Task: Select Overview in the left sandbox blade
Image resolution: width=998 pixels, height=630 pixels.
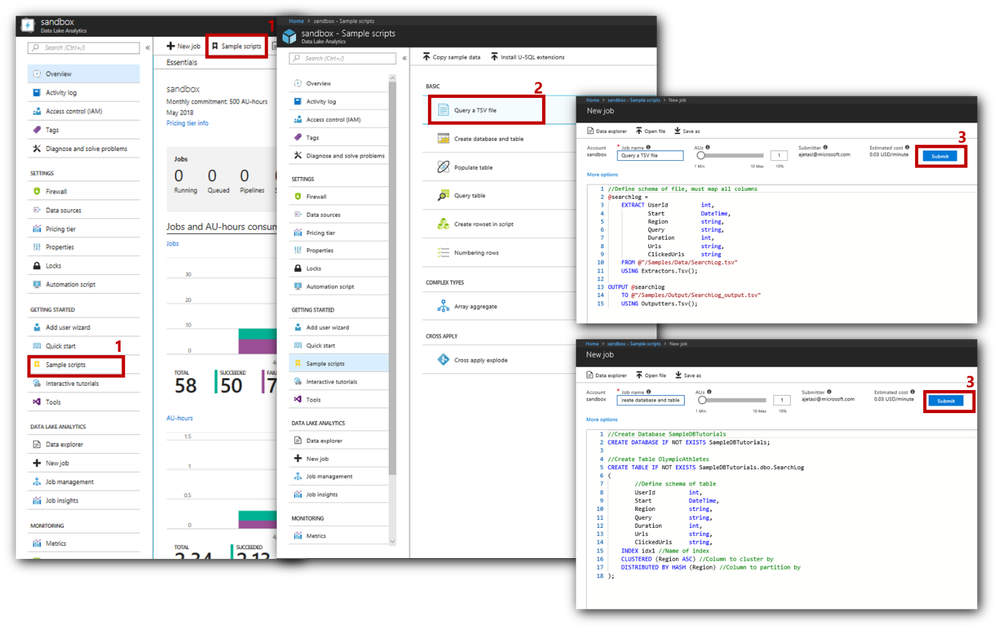Action: coord(83,74)
